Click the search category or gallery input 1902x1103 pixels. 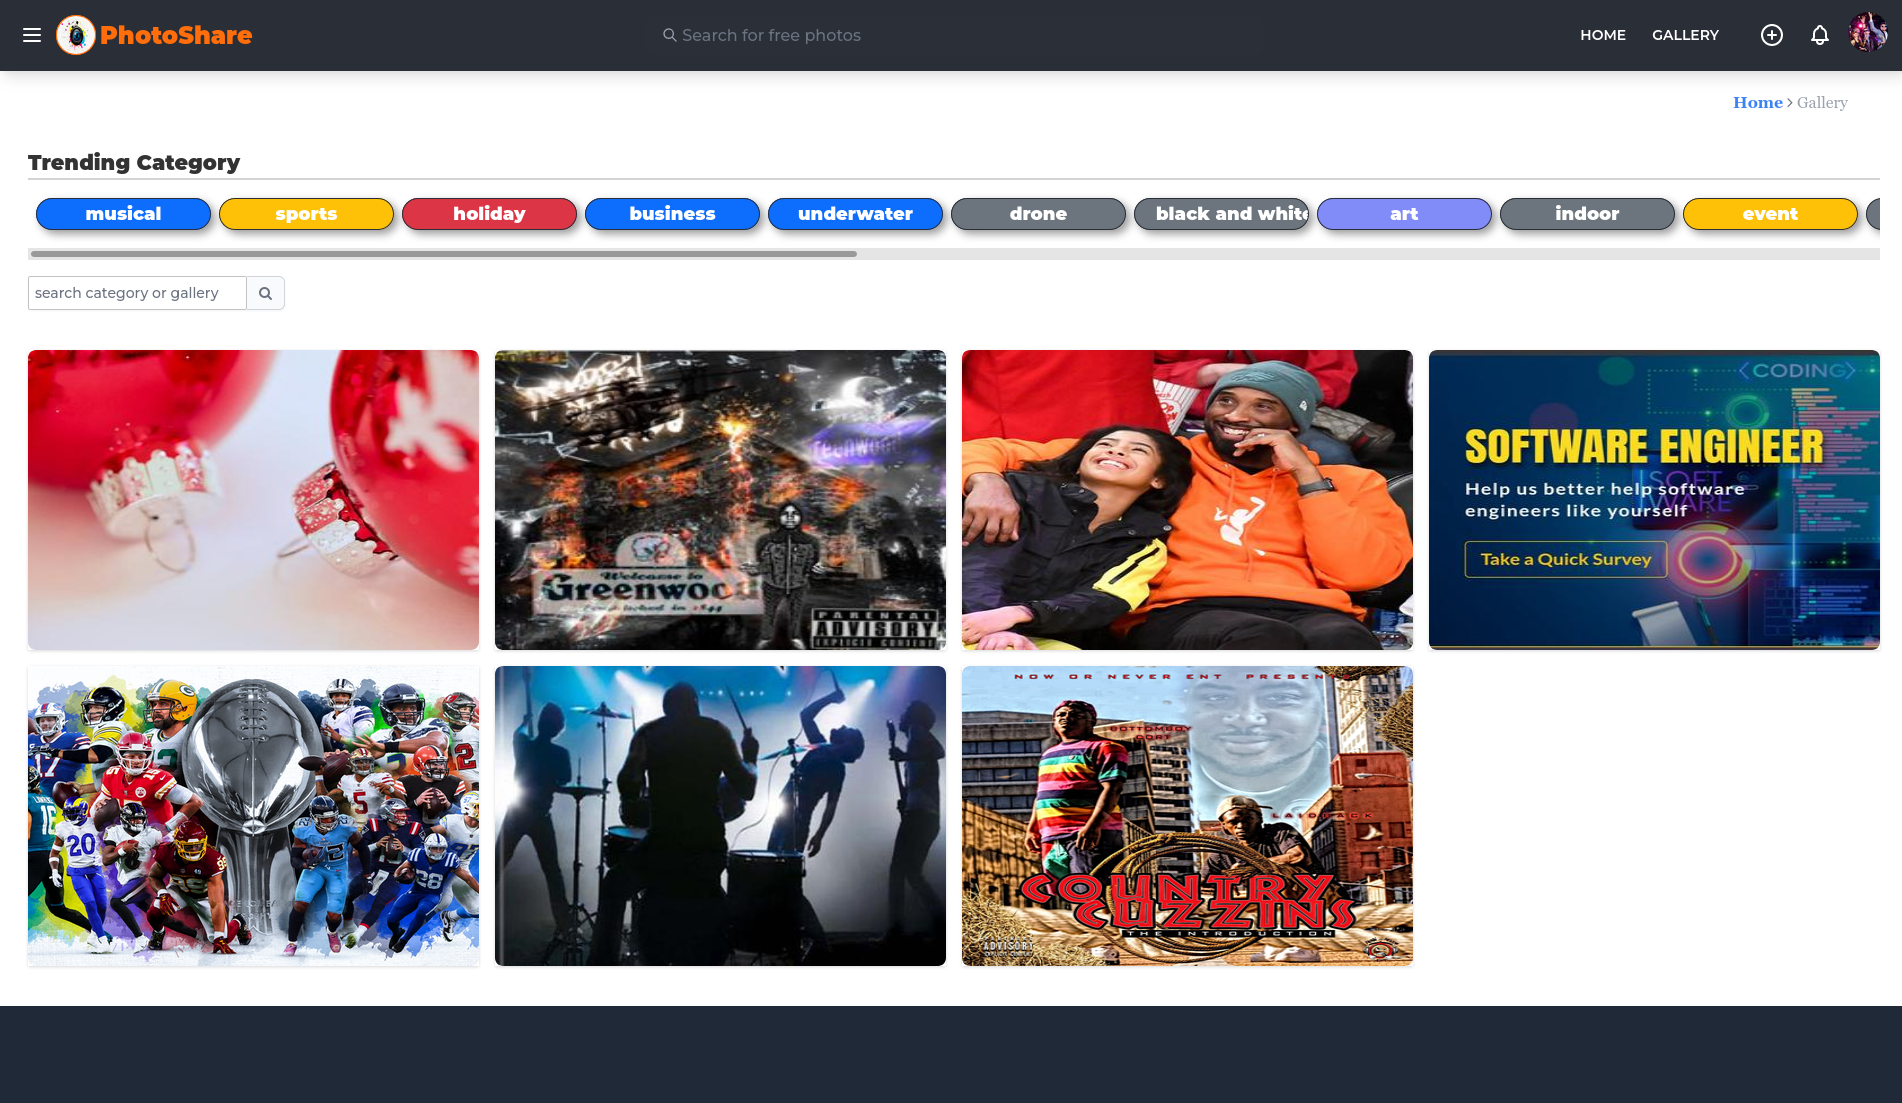137,293
